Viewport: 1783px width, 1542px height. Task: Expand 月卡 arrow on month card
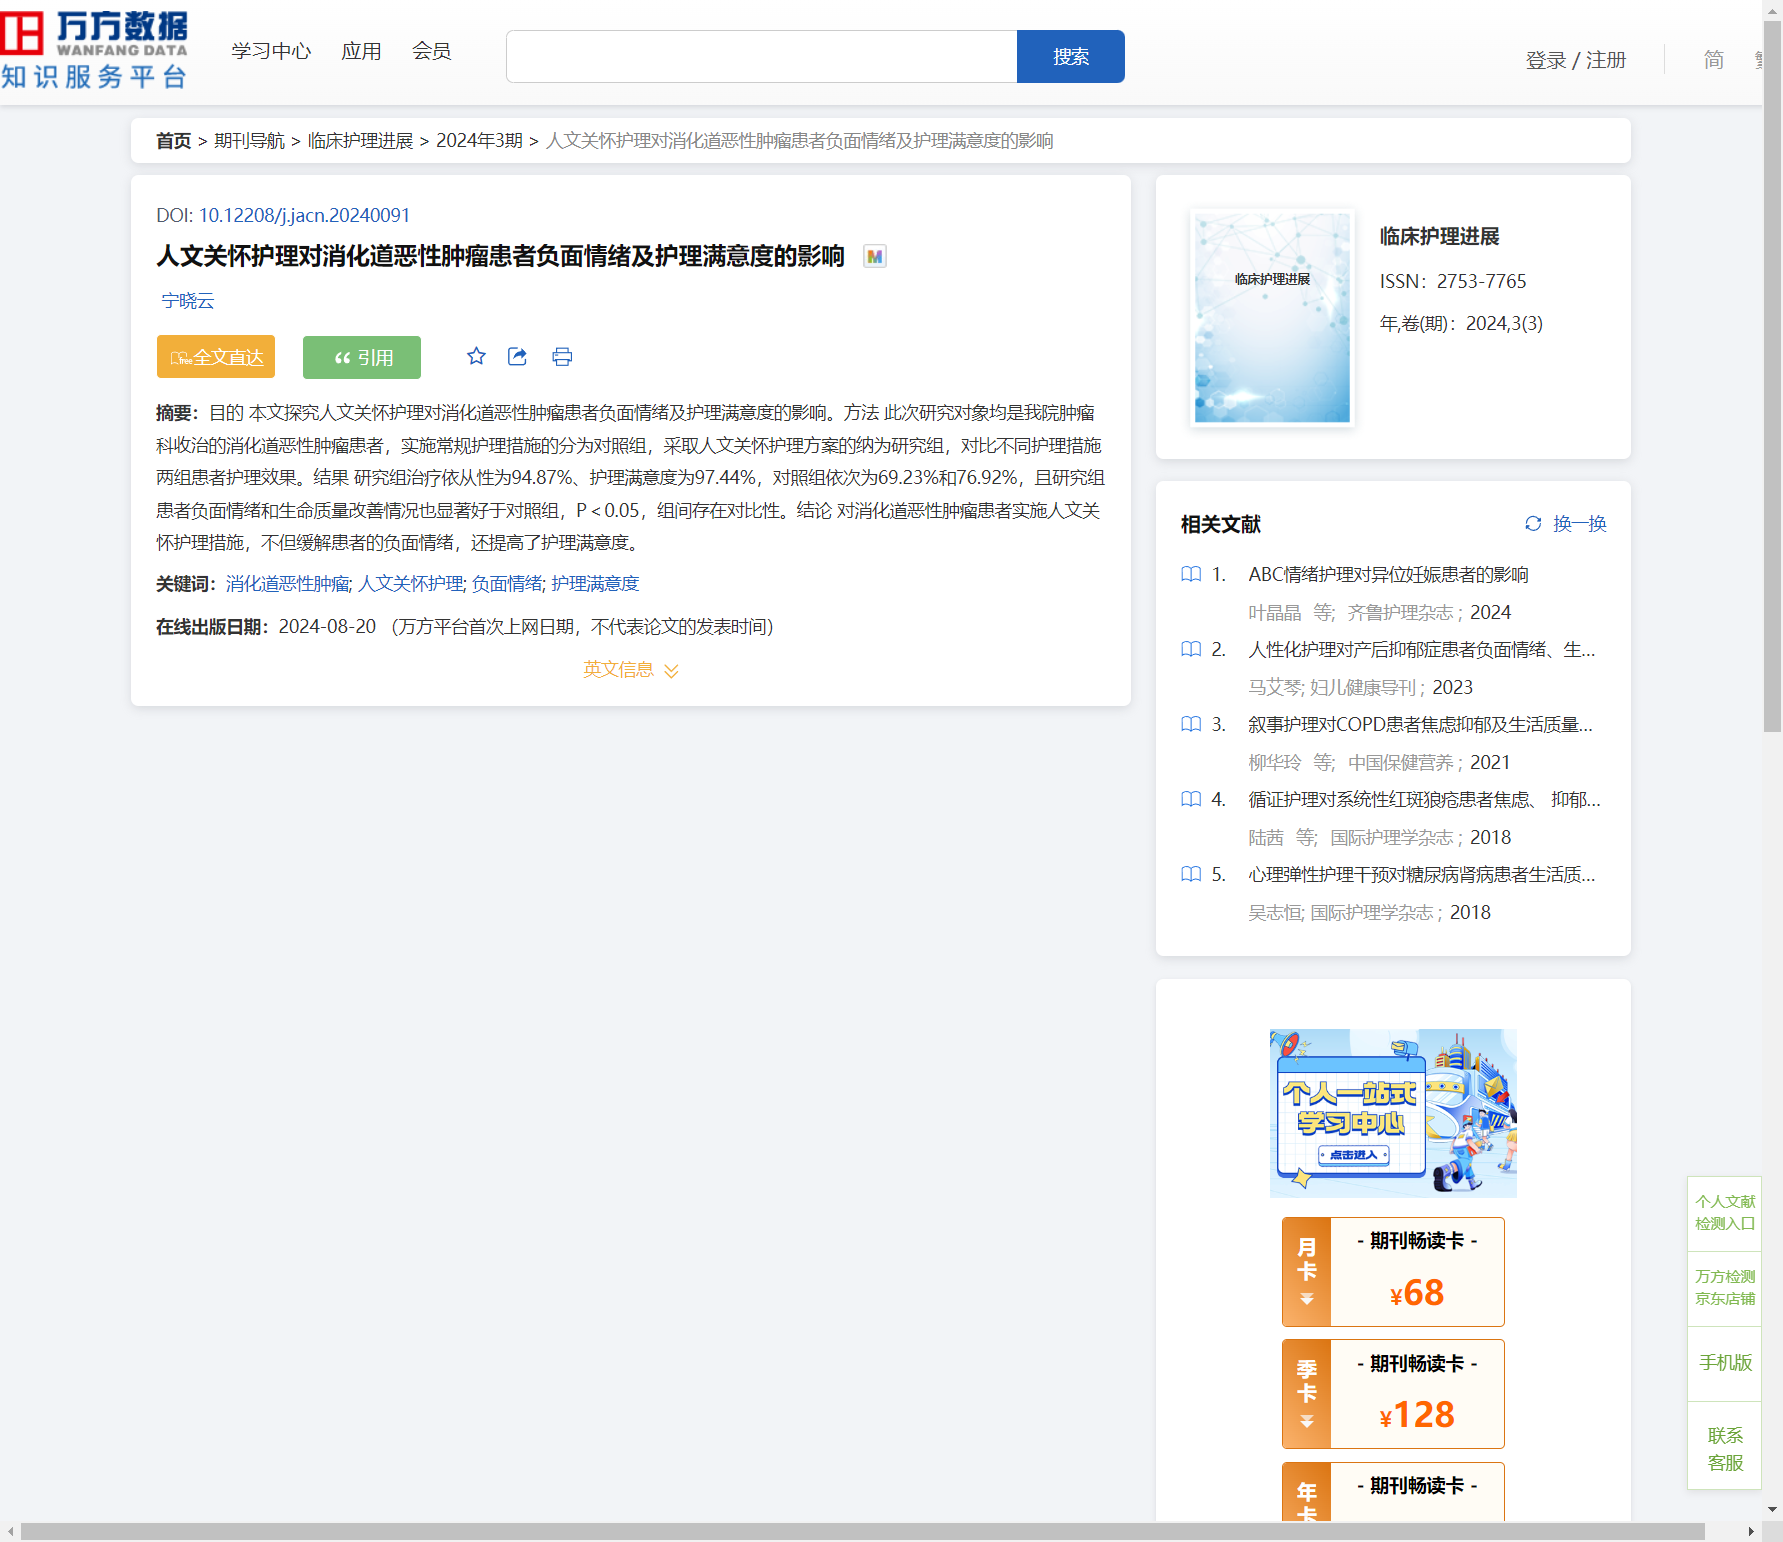click(1307, 1299)
